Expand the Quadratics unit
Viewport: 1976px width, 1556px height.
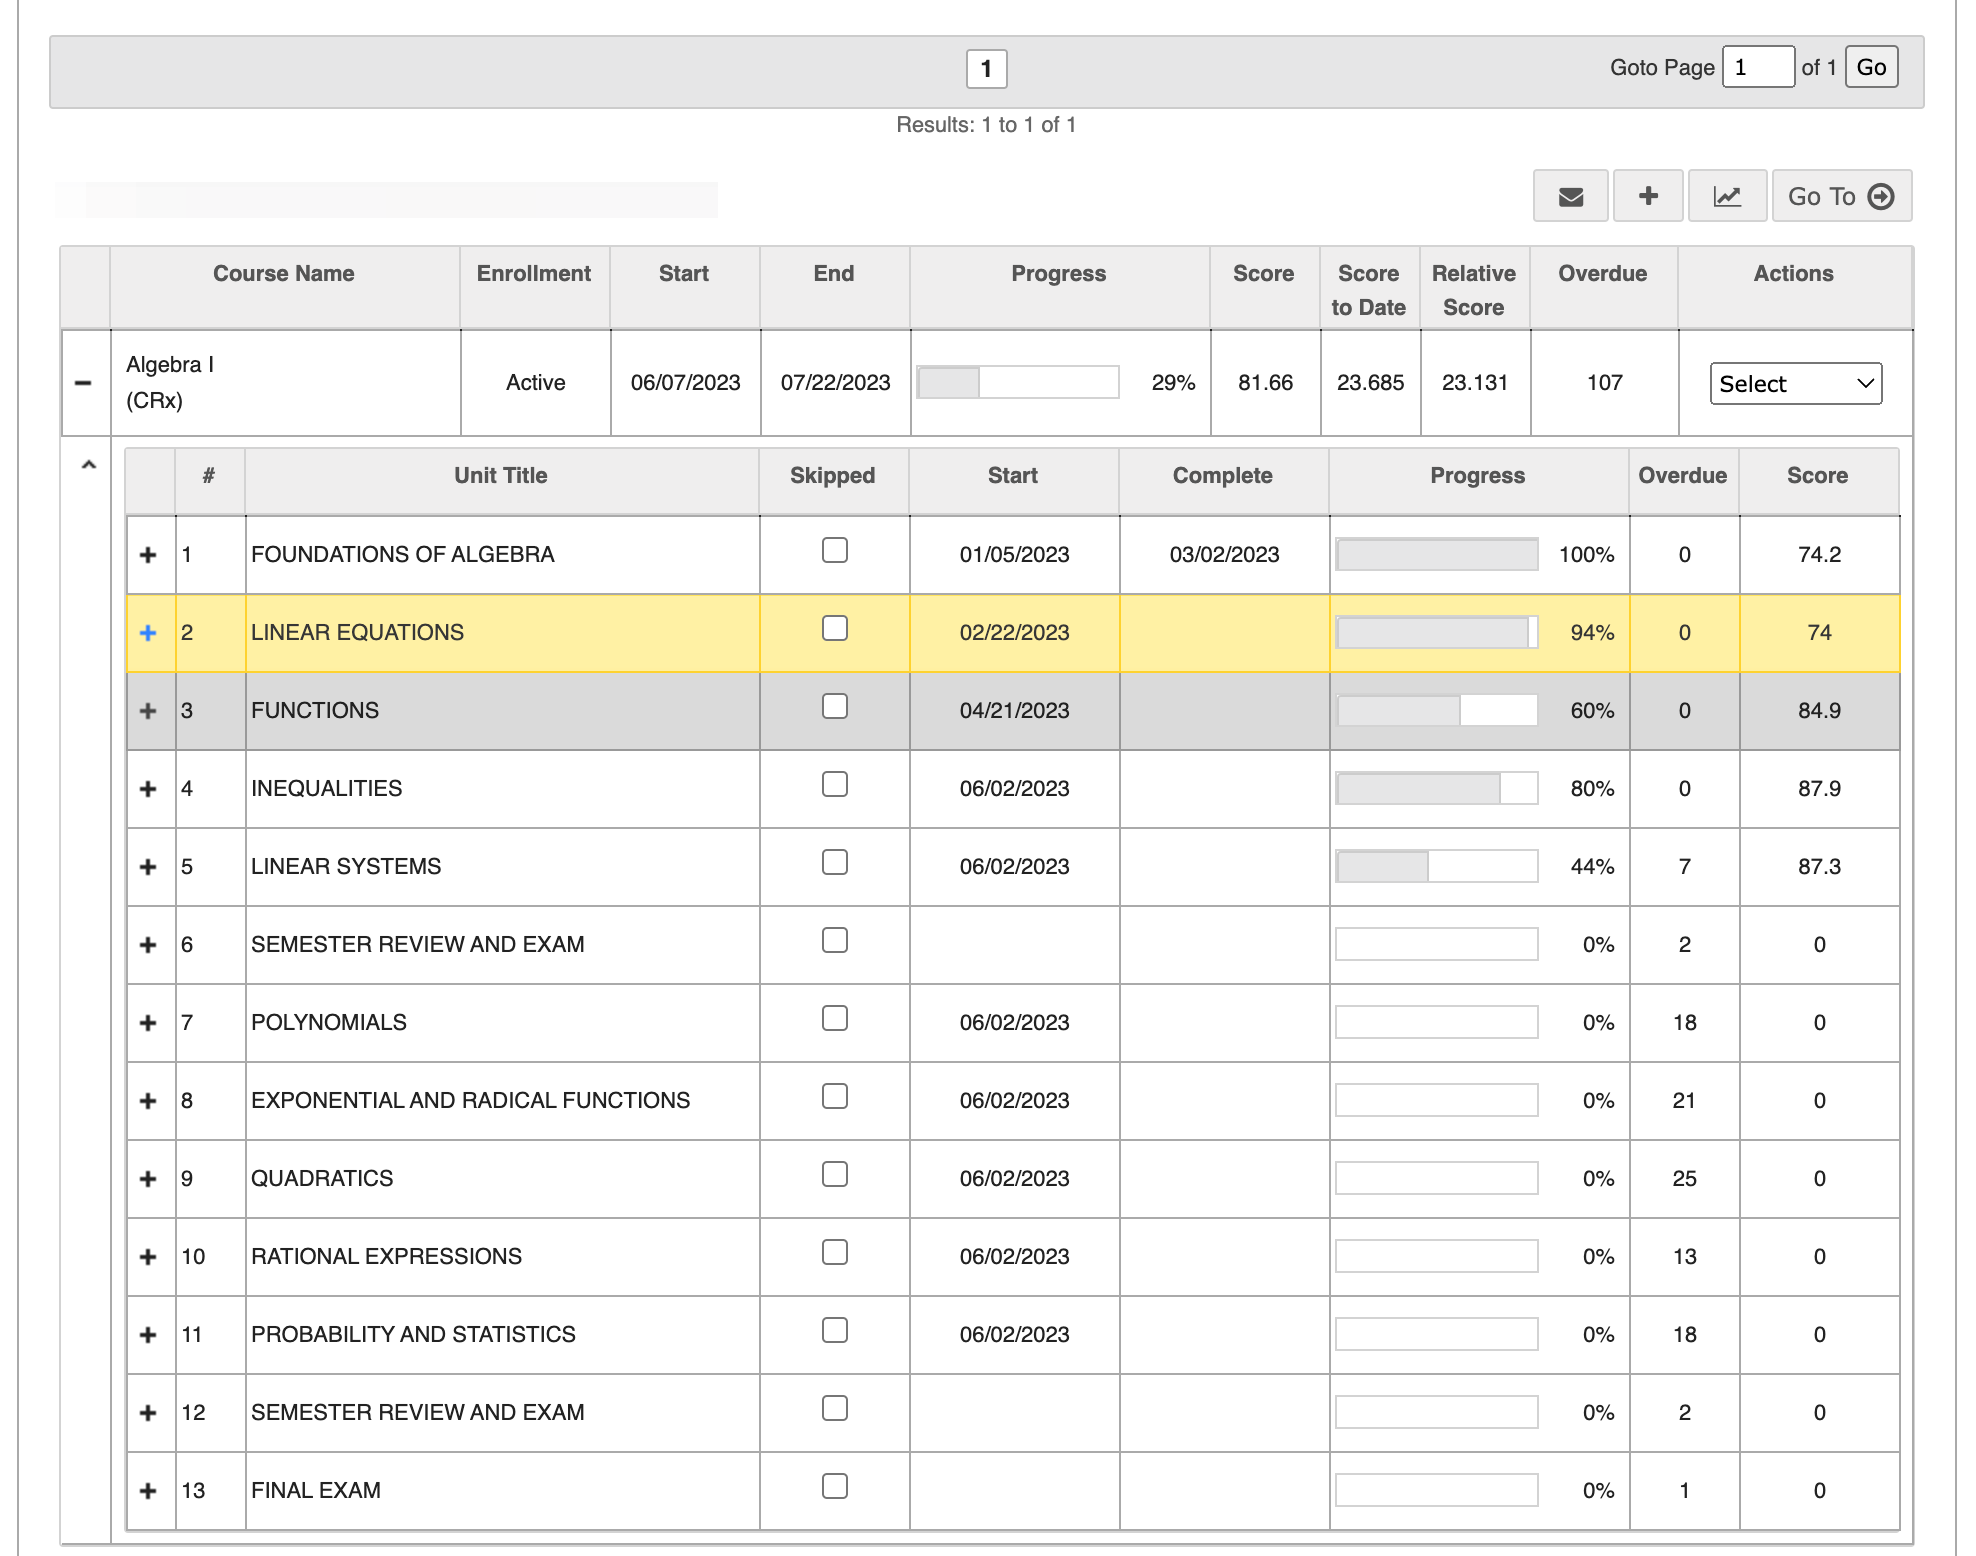[148, 1179]
